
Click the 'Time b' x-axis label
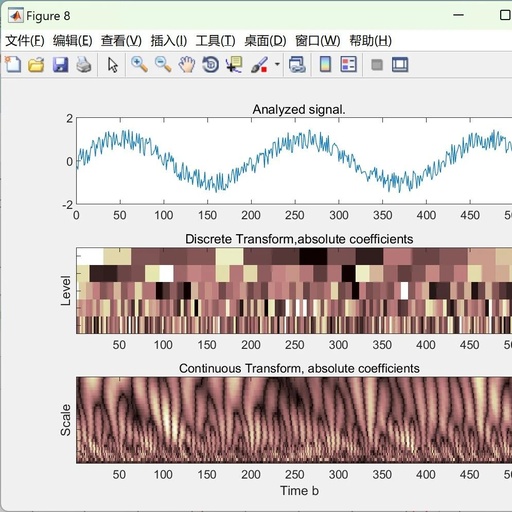tap(299, 491)
